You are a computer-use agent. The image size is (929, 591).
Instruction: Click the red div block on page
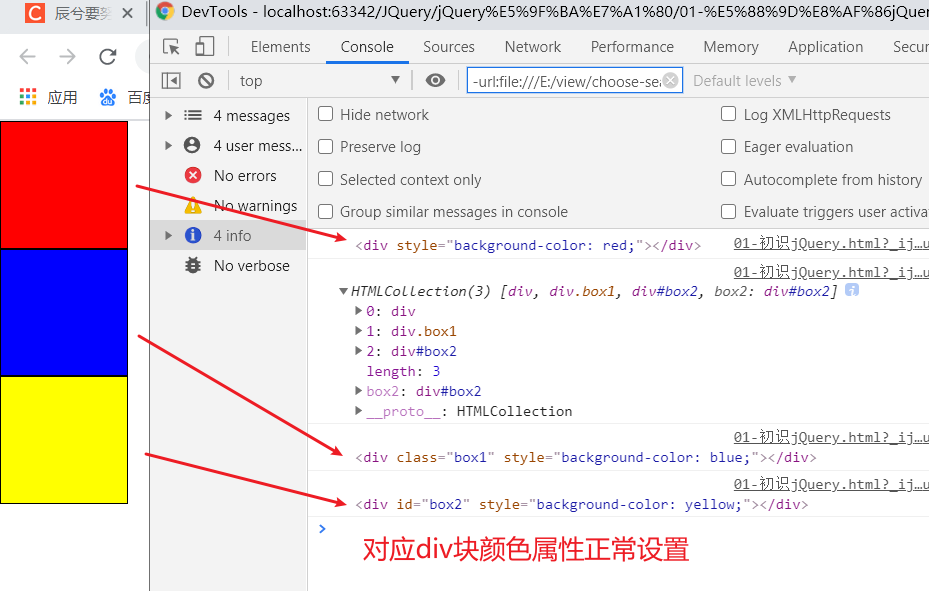click(64, 185)
